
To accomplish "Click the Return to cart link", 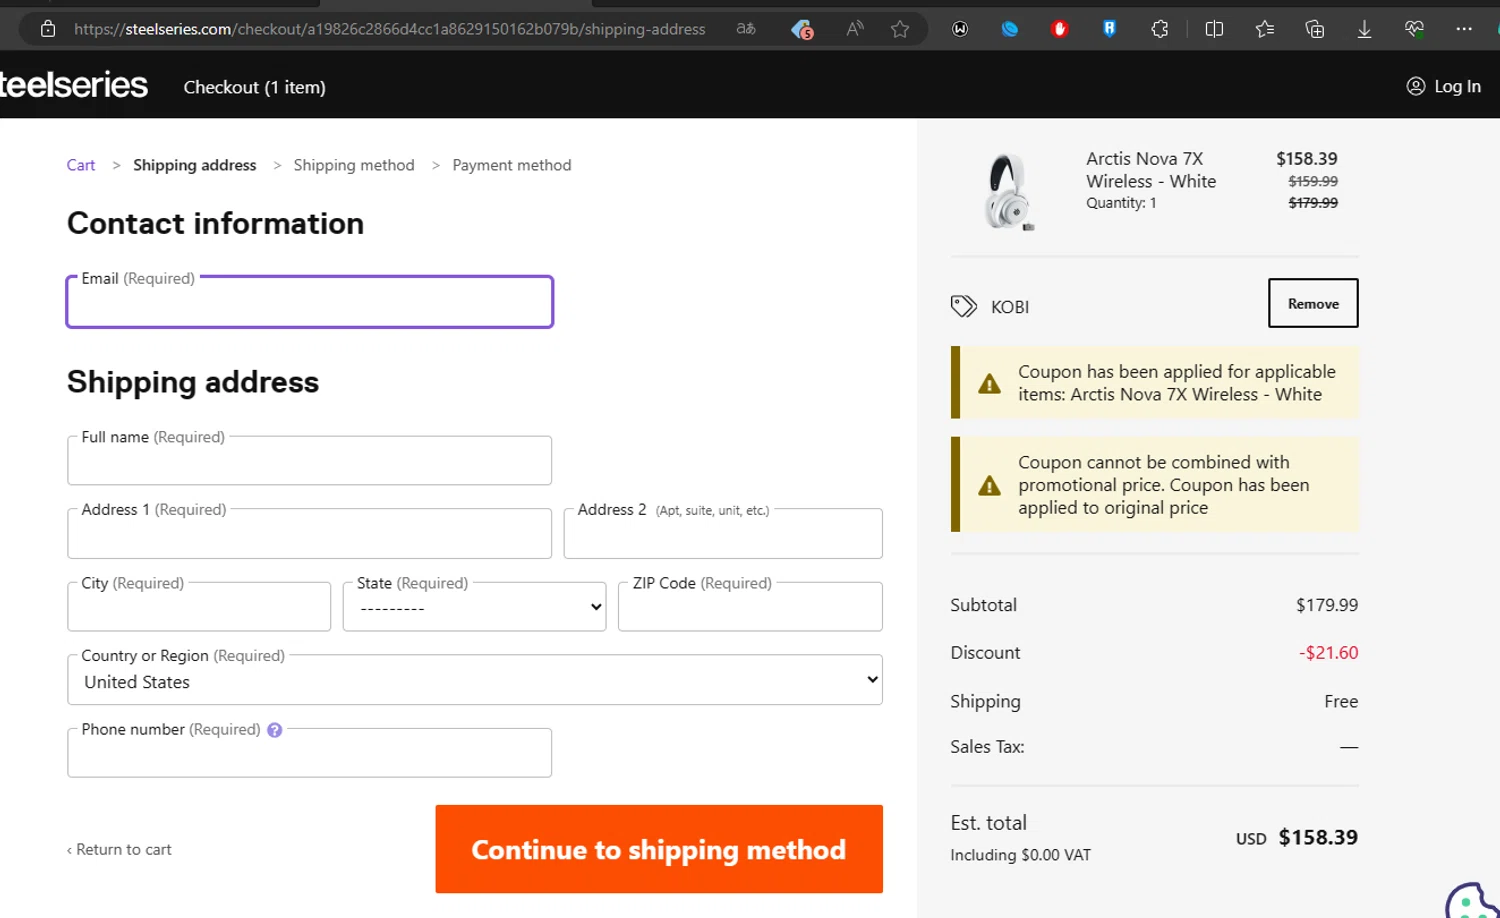I will 119,849.
